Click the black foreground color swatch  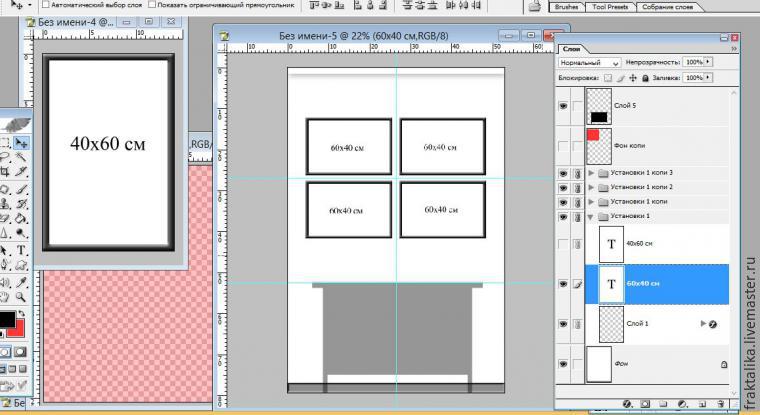tap(6, 322)
